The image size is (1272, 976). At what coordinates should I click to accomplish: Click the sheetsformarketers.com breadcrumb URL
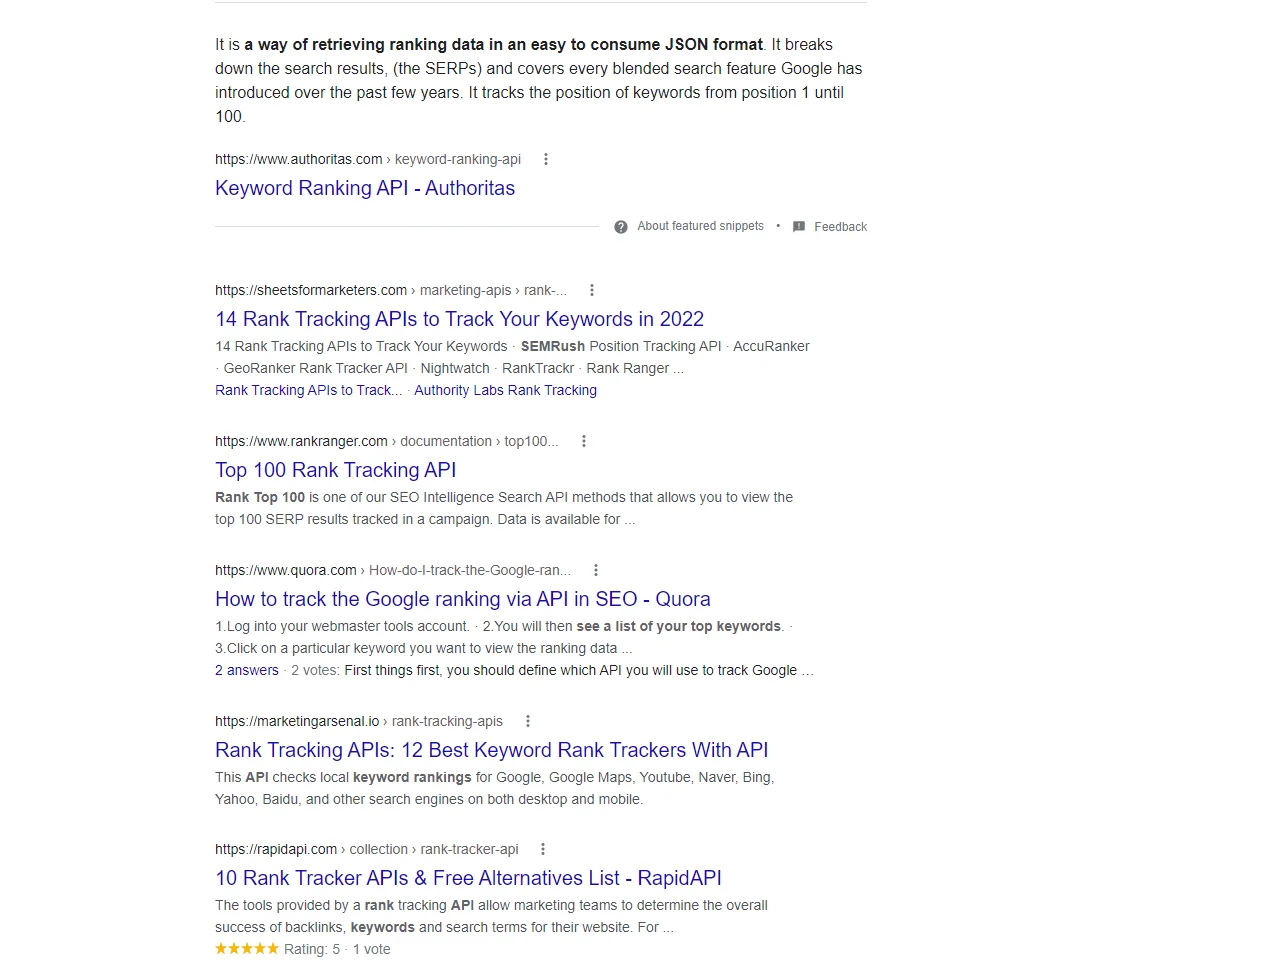(391, 290)
